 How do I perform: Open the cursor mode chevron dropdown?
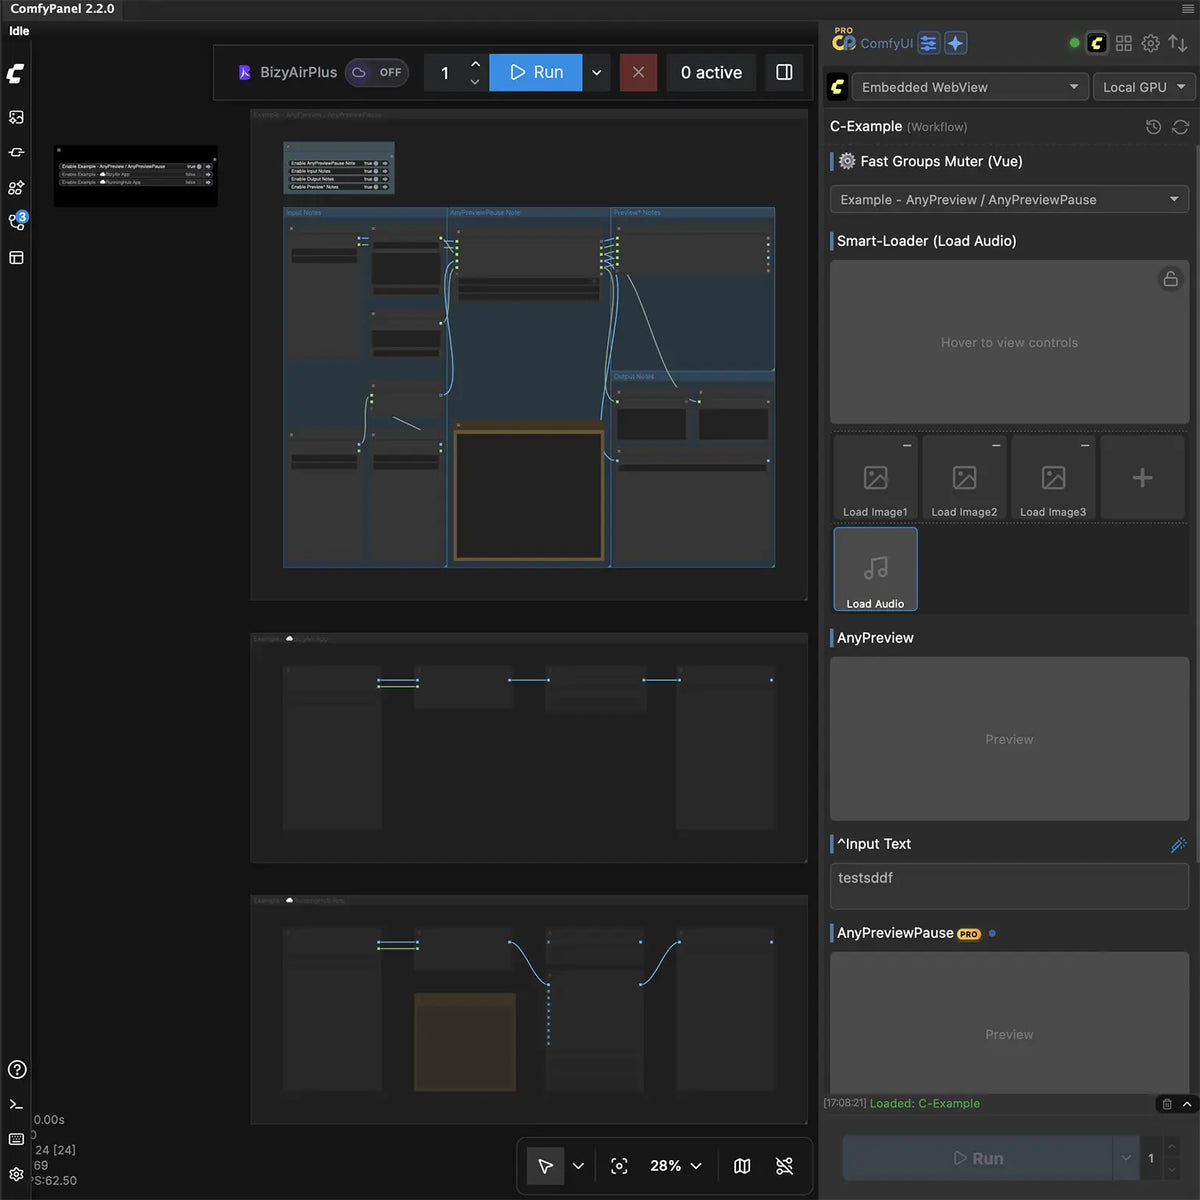pyautogui.click(x=578, y=1166)
